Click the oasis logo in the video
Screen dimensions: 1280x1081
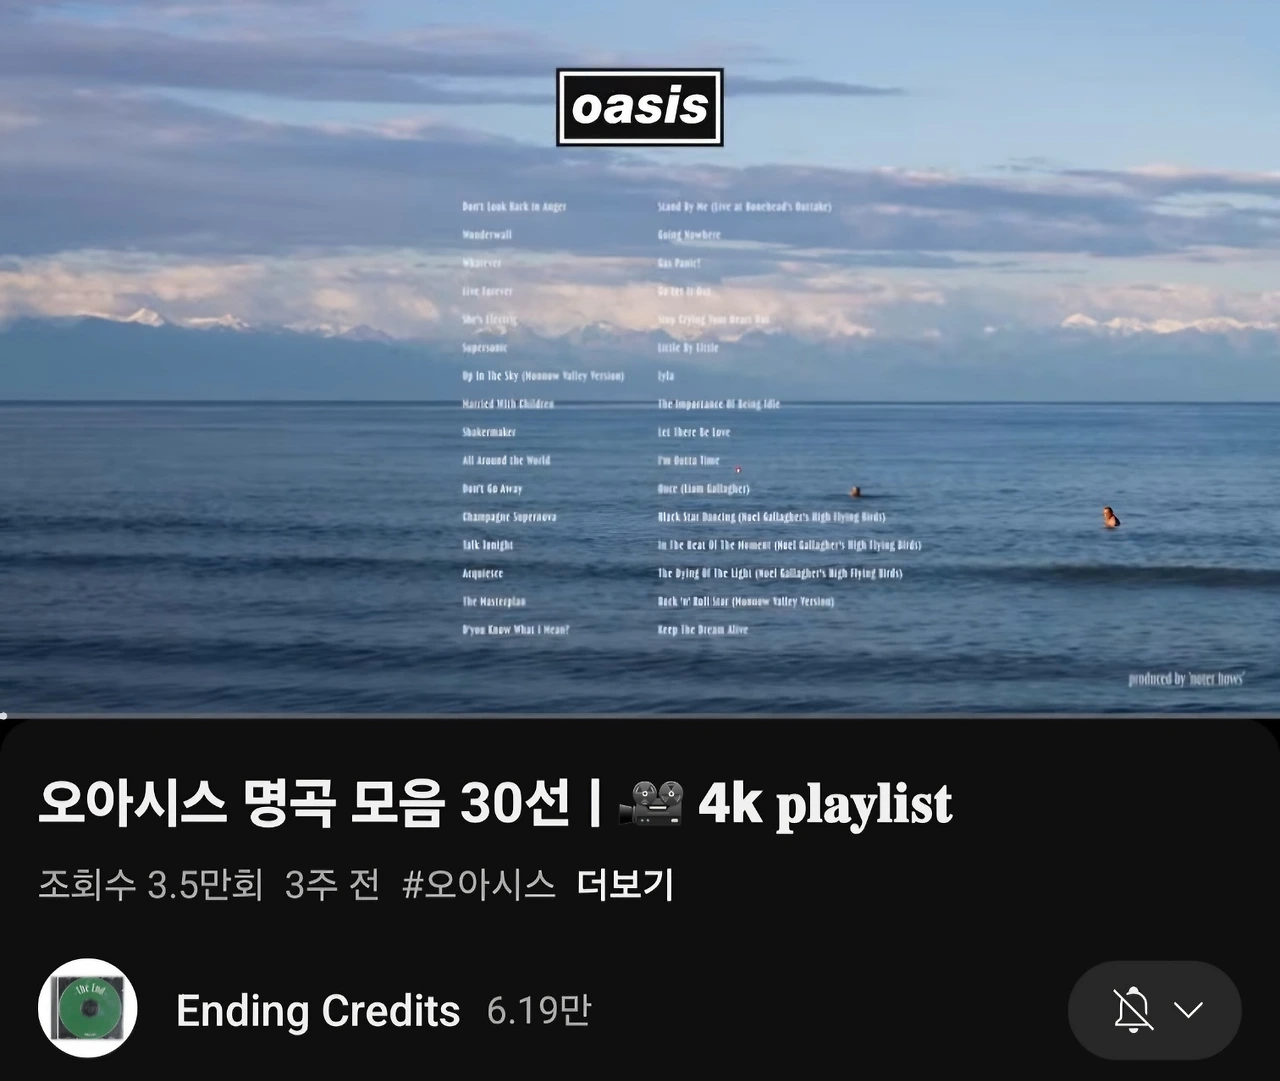(640, 107)
